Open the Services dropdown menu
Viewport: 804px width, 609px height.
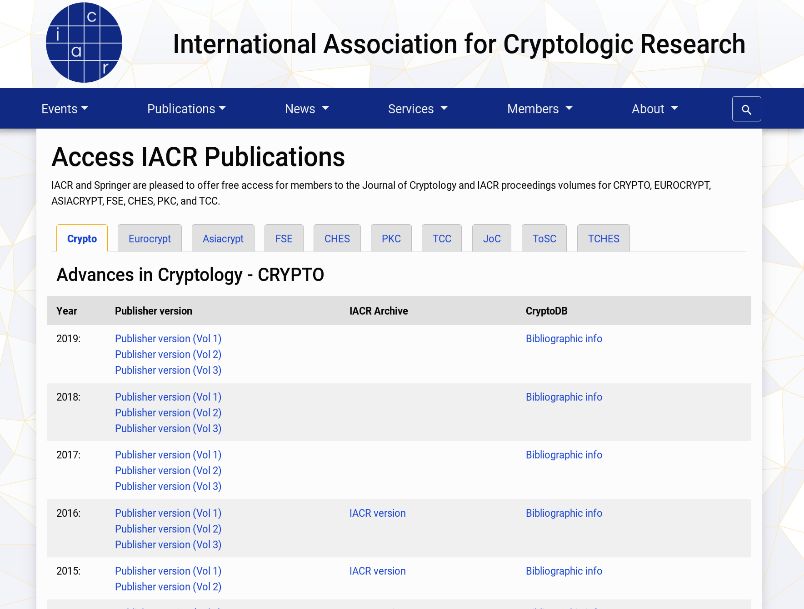(x=417, y=109)
